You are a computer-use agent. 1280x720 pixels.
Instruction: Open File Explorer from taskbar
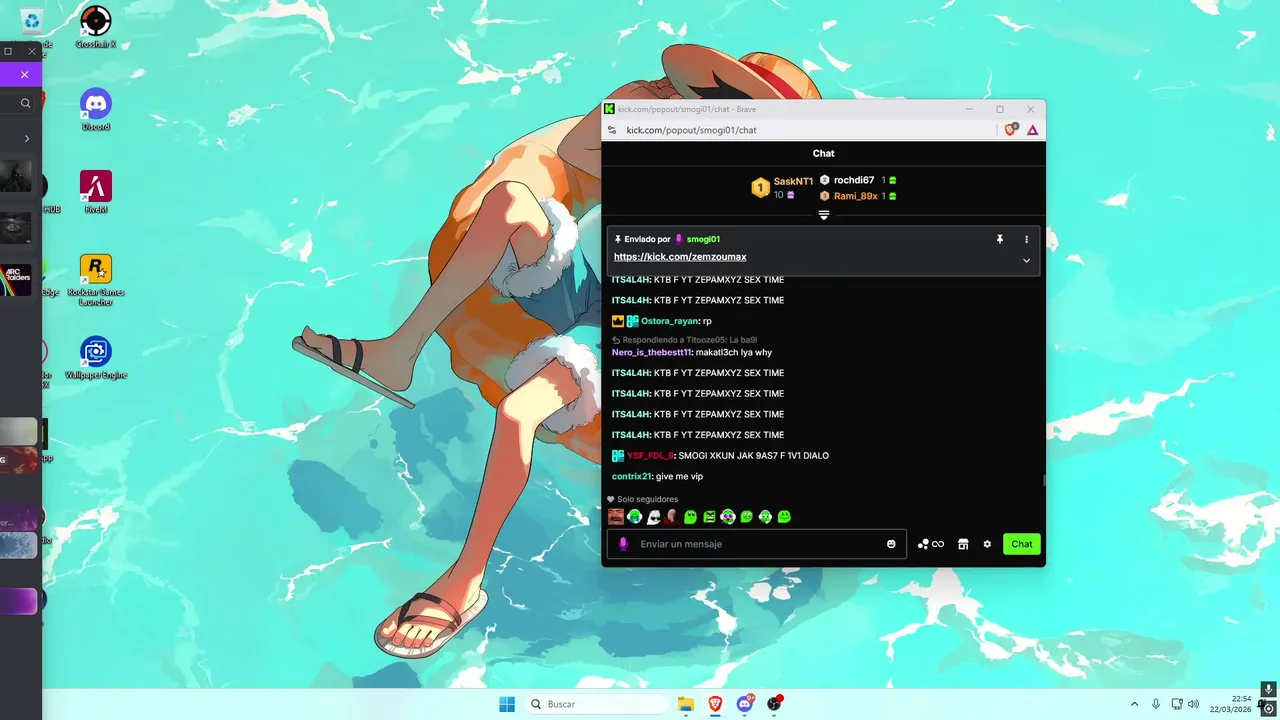(686, 704)
